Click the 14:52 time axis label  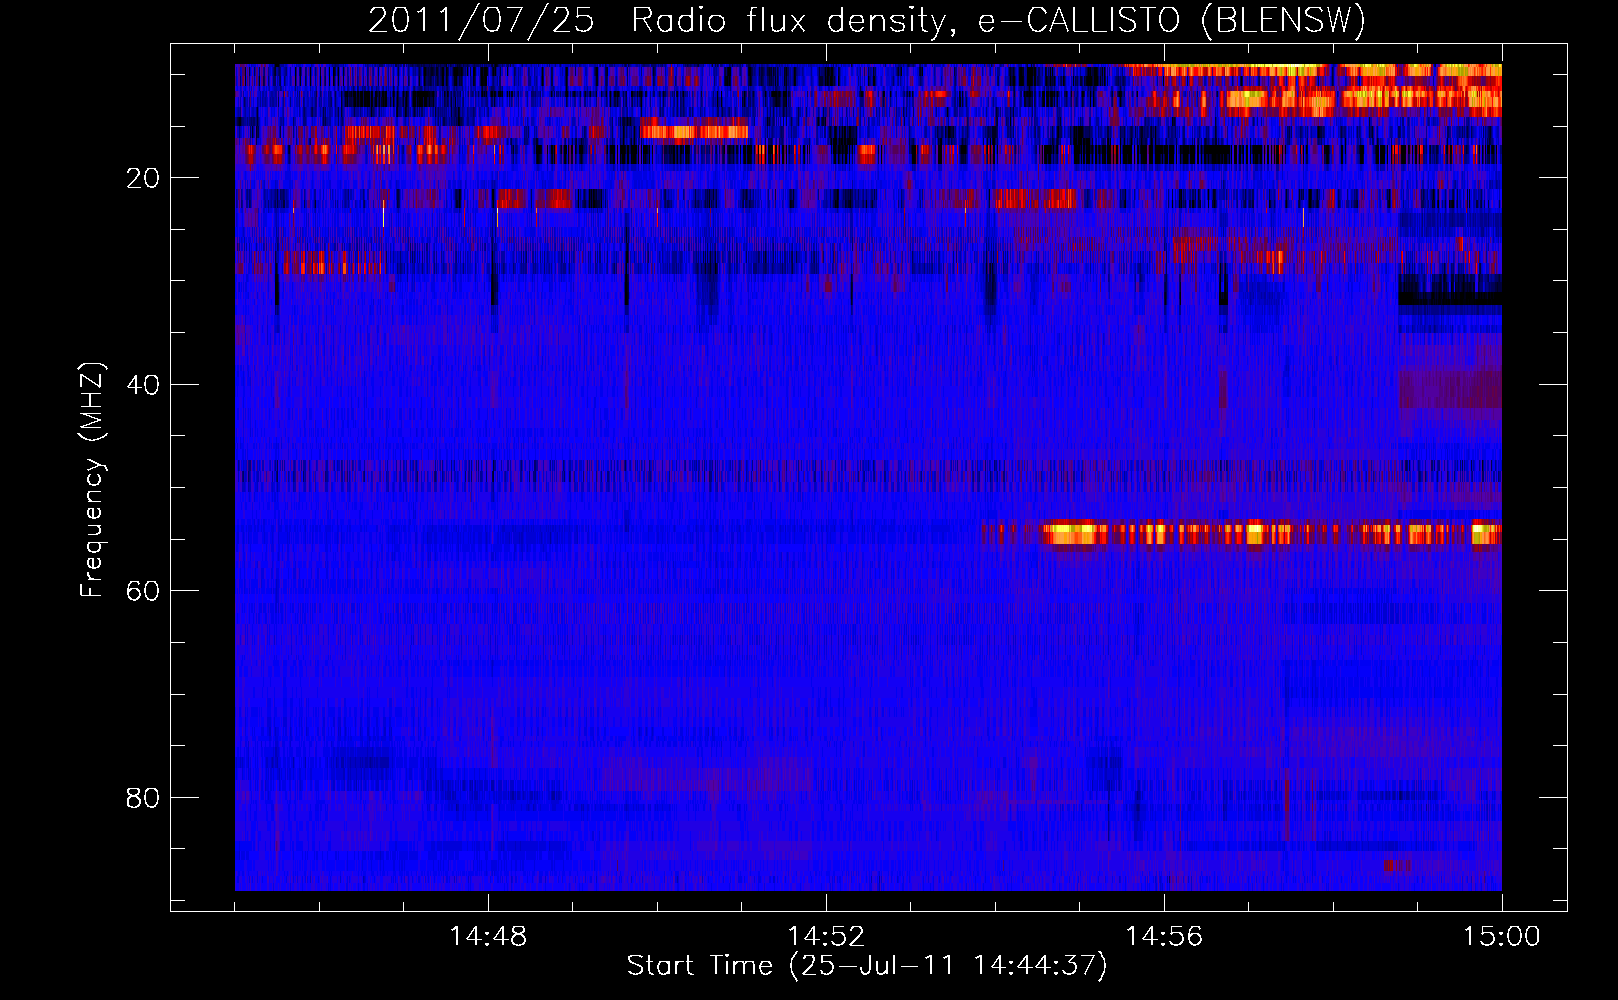826,937
